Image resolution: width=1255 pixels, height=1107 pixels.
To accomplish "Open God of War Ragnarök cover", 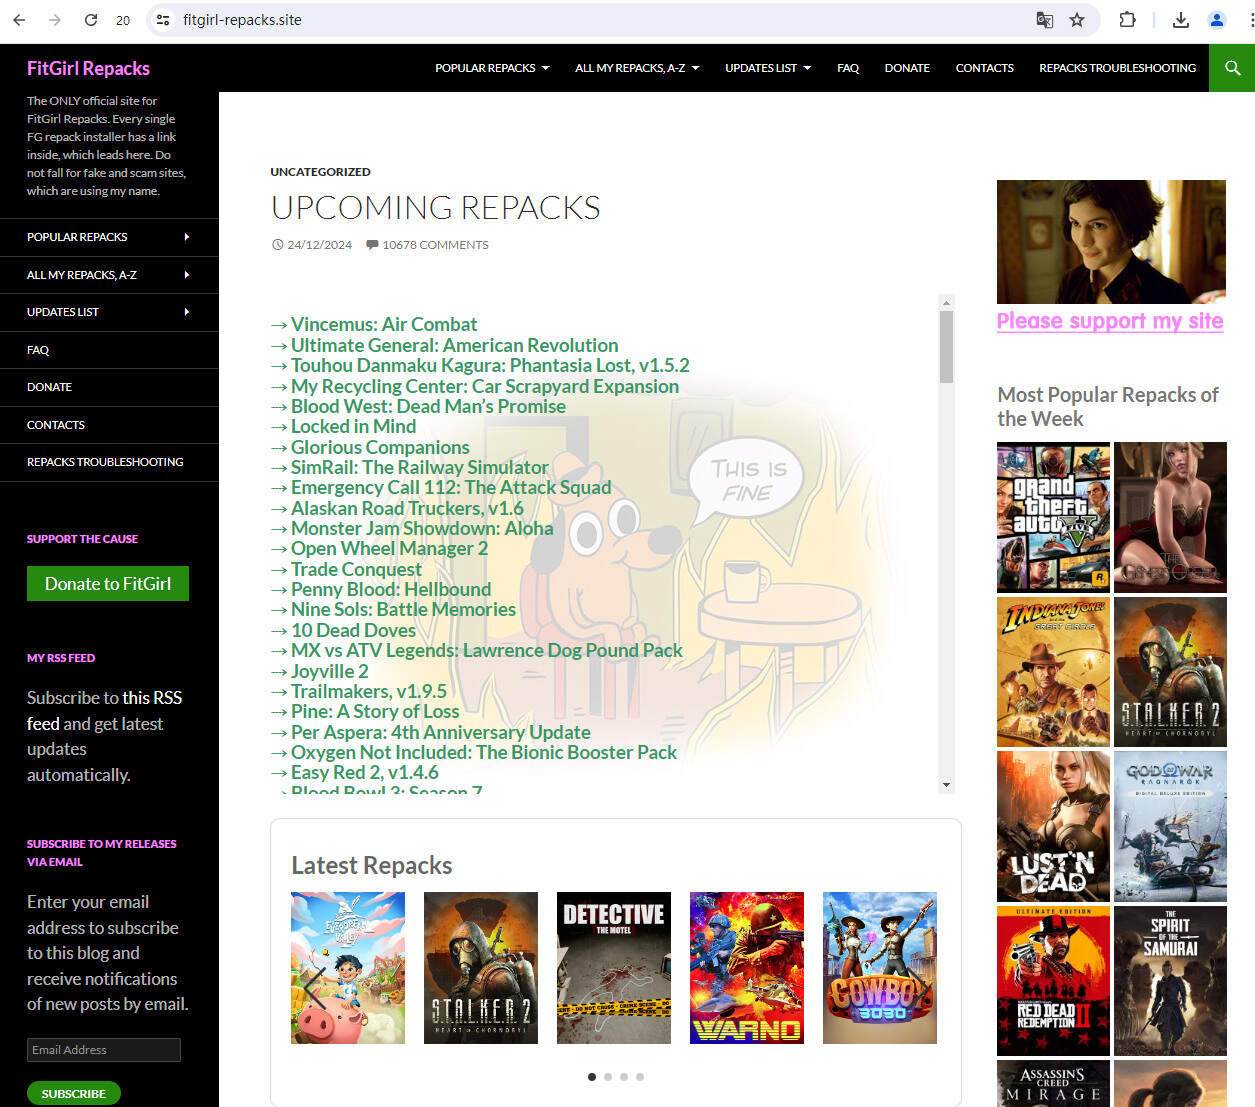I will [x=1170, y=827].
